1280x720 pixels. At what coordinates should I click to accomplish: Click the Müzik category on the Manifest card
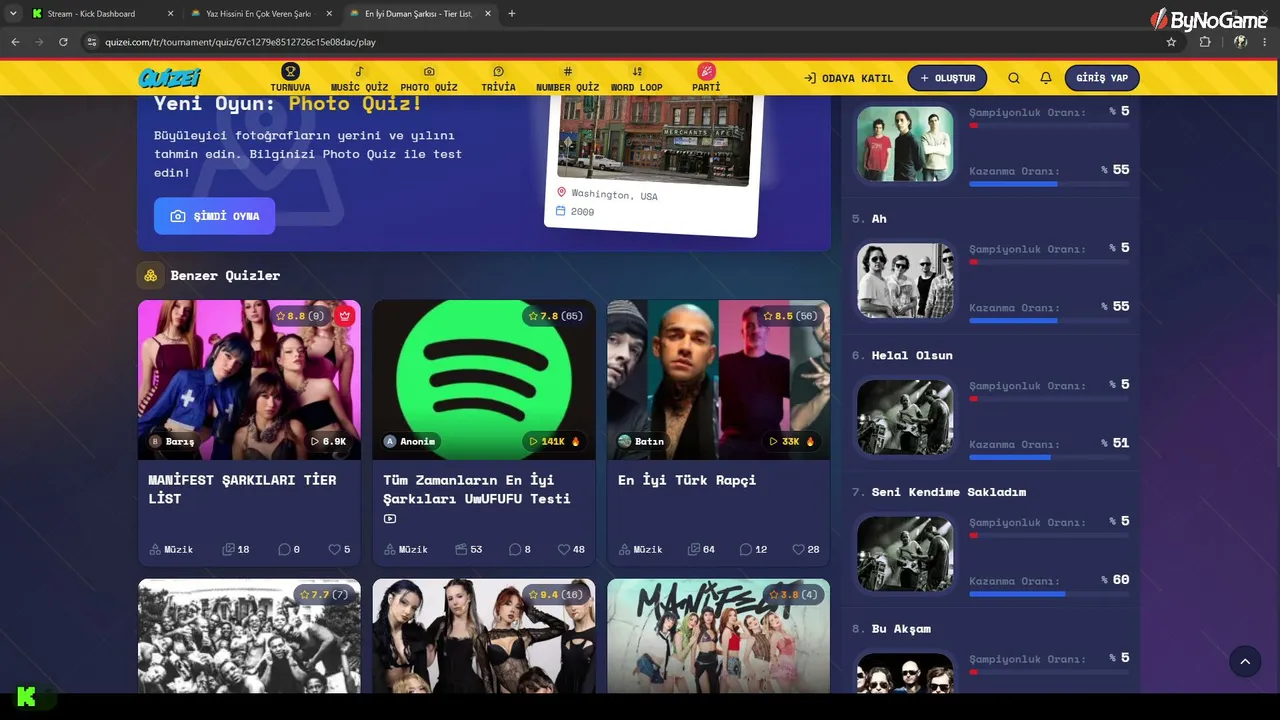click(x=171, y=549)
